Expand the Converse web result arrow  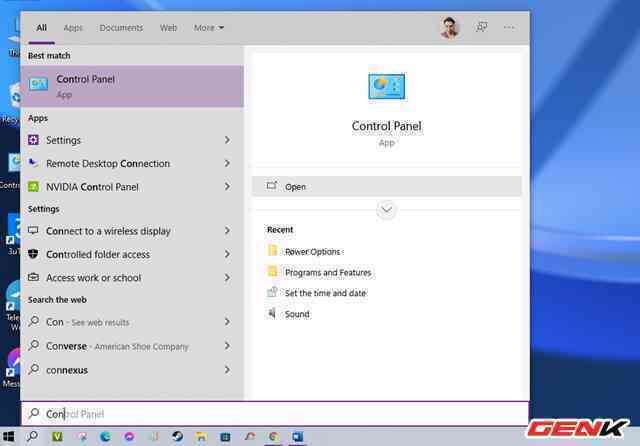click(x=227, y=346)
